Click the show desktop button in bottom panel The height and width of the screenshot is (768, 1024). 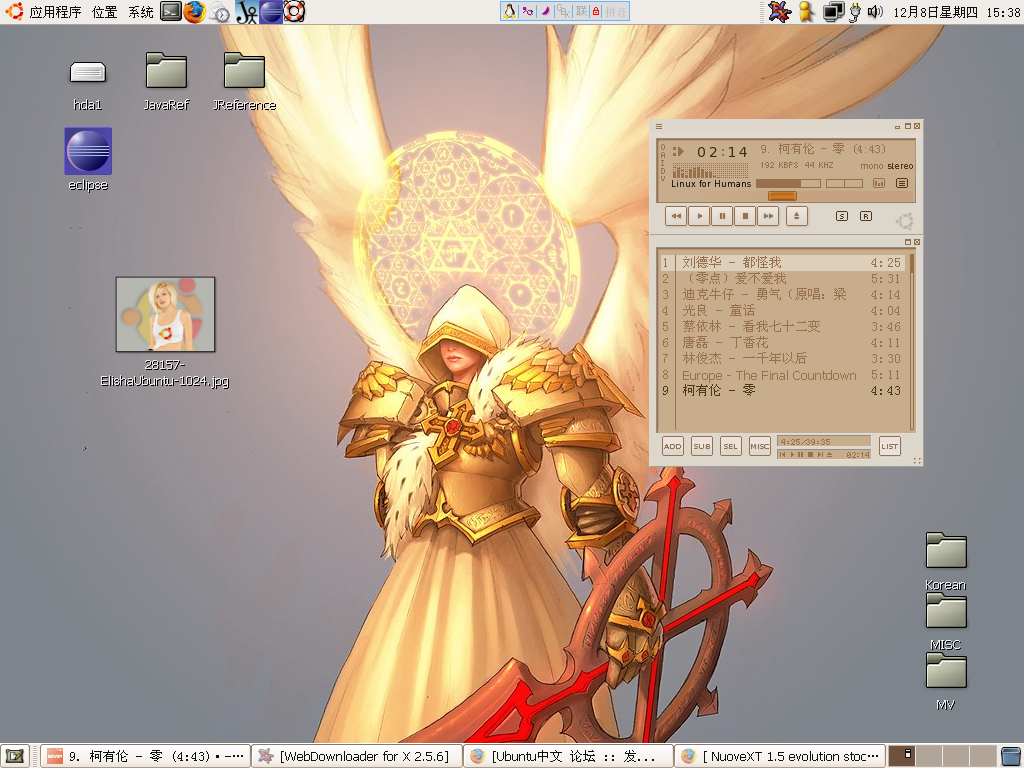(14, 756)
